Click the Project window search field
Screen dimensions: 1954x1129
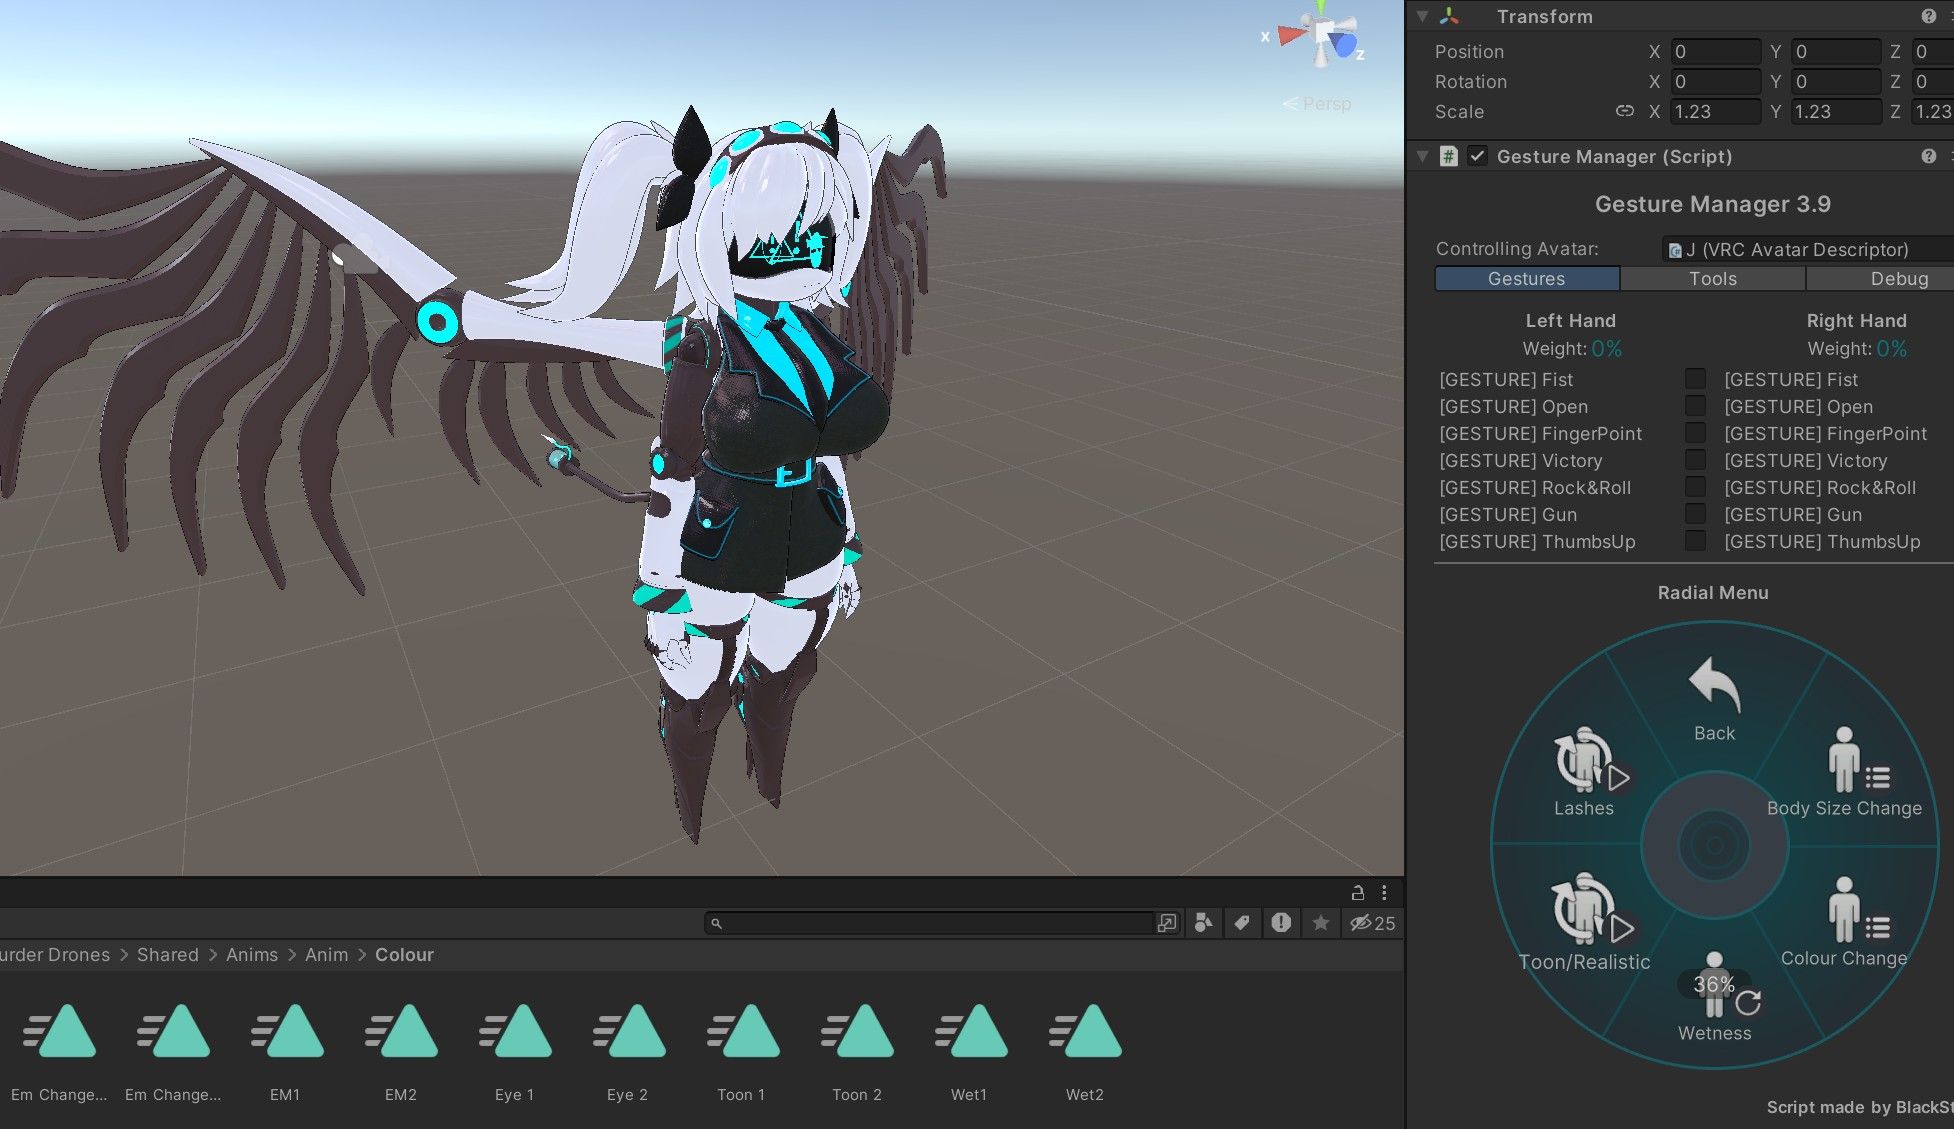tap(929, 923)
